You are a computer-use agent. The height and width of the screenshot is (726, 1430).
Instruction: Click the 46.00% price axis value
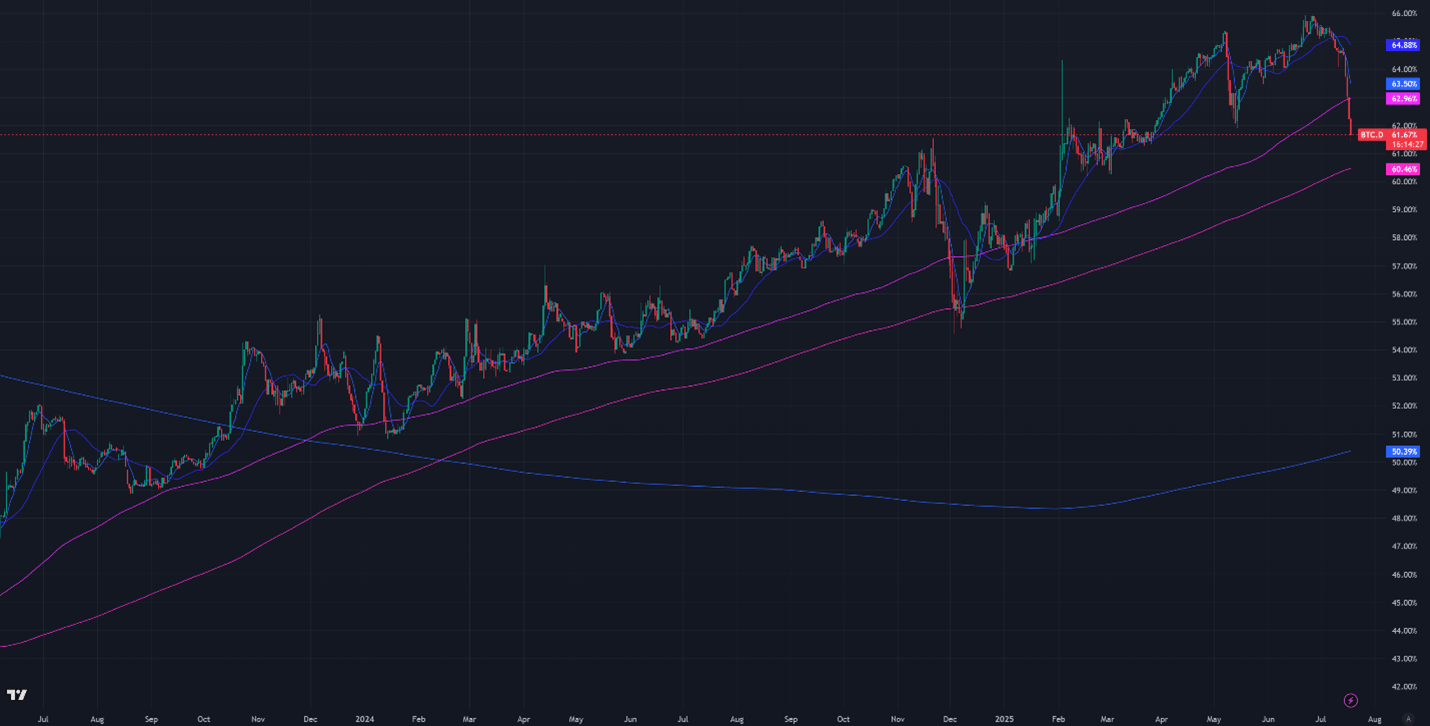pyautogui.click(x=1404, y=575)
